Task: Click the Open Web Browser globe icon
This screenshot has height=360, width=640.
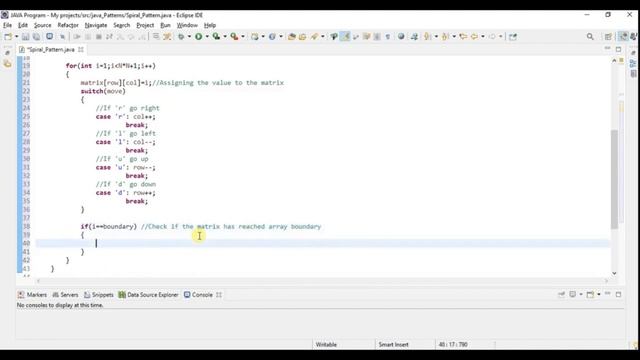Action: (x=401, y=36)
